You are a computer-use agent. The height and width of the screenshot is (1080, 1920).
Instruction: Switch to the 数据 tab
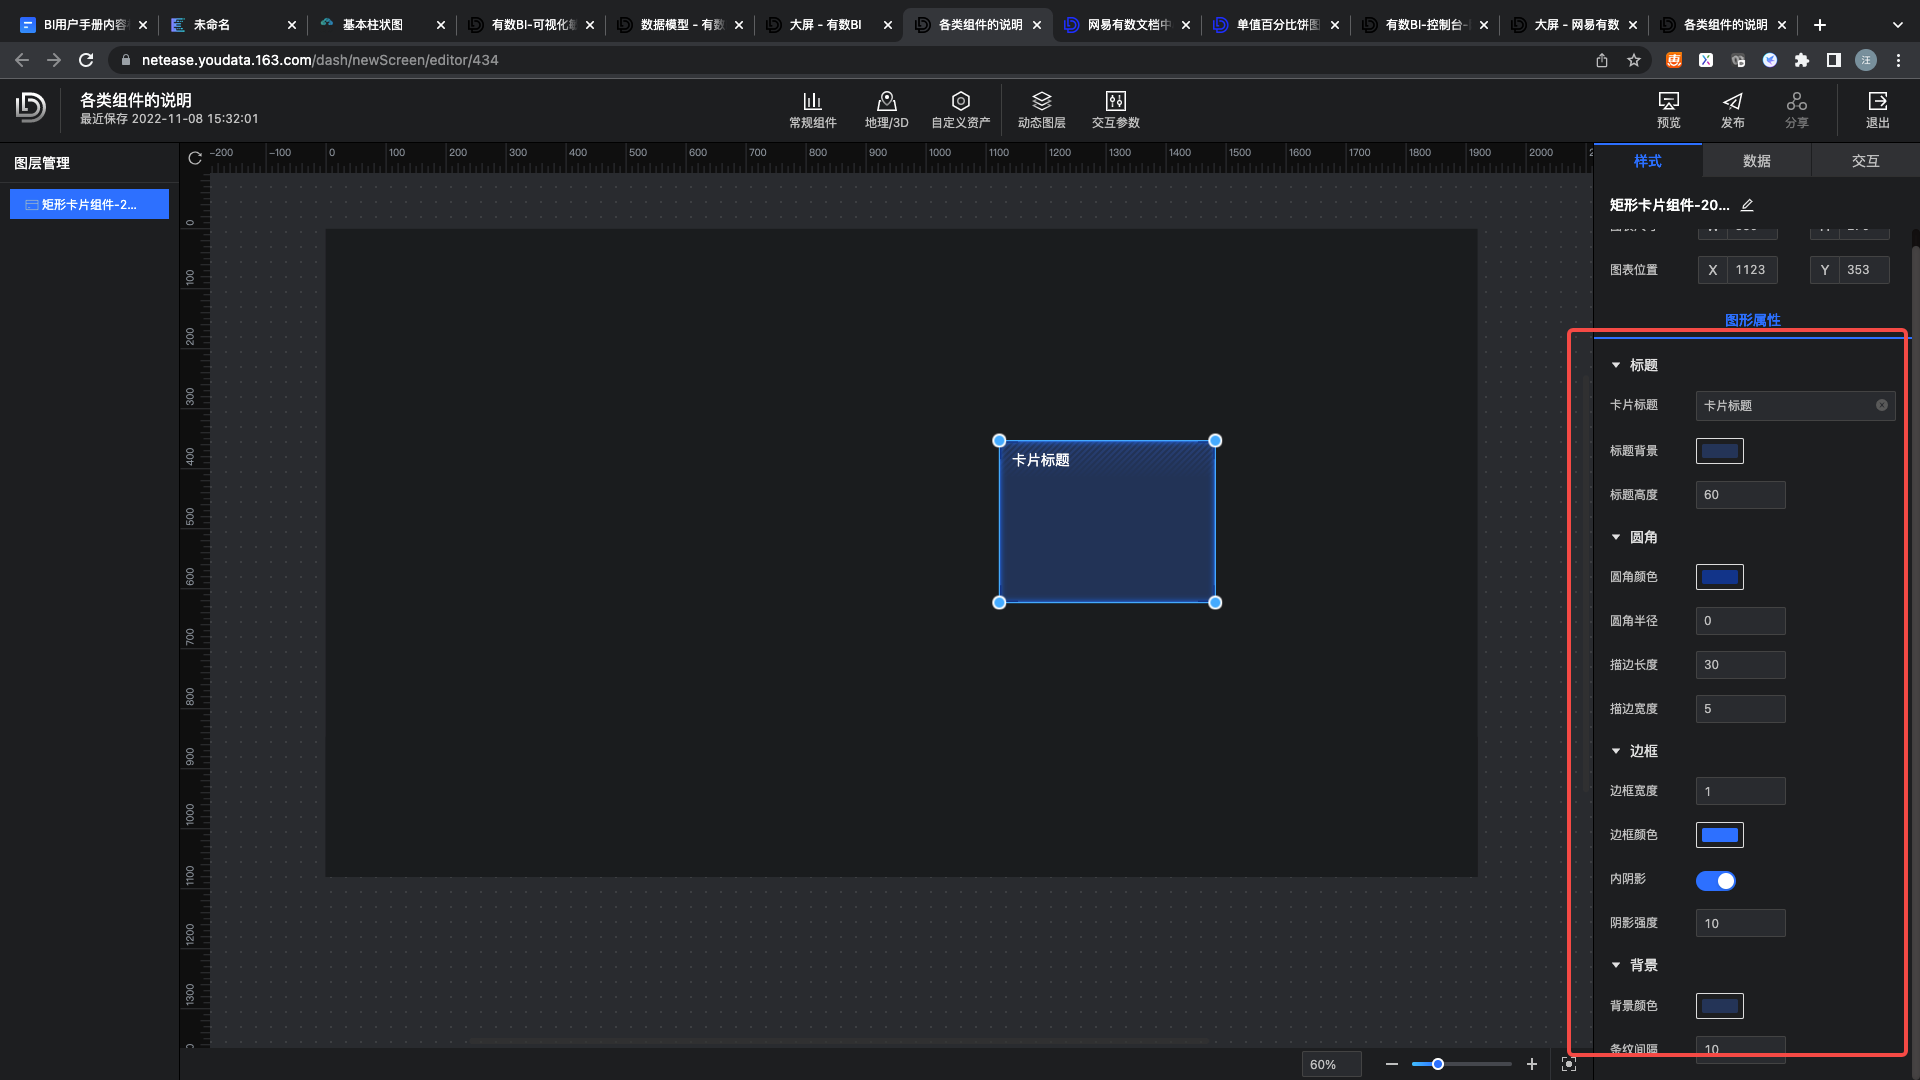pyautogui.click(x=1756, y=161)
